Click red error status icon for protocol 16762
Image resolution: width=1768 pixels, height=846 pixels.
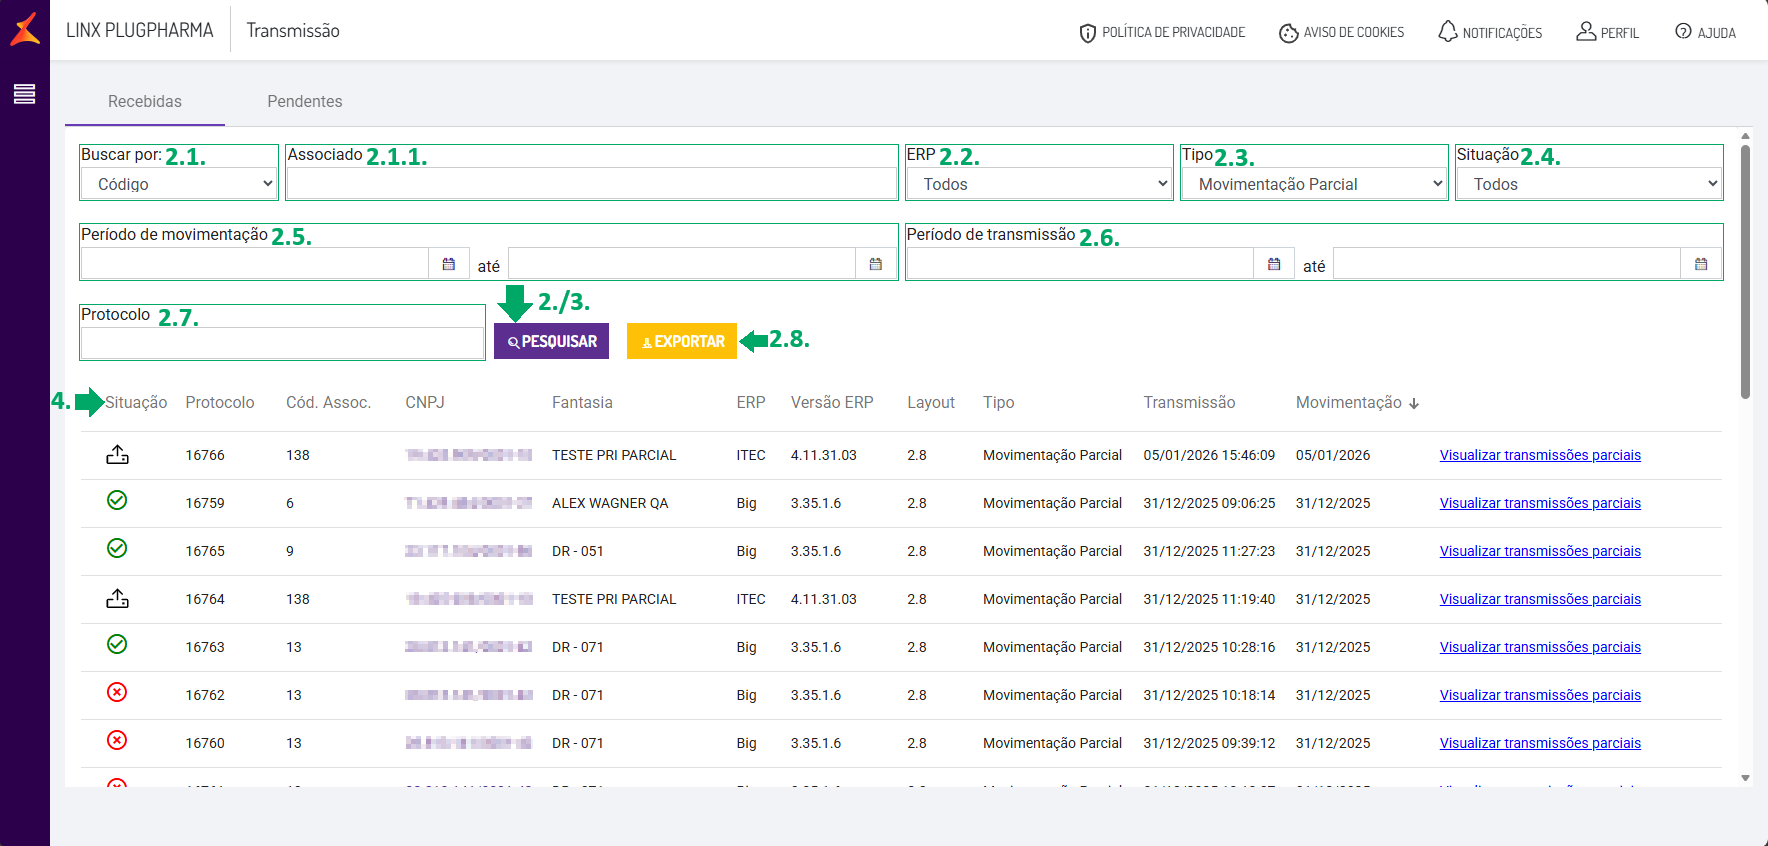click(117, 692)
